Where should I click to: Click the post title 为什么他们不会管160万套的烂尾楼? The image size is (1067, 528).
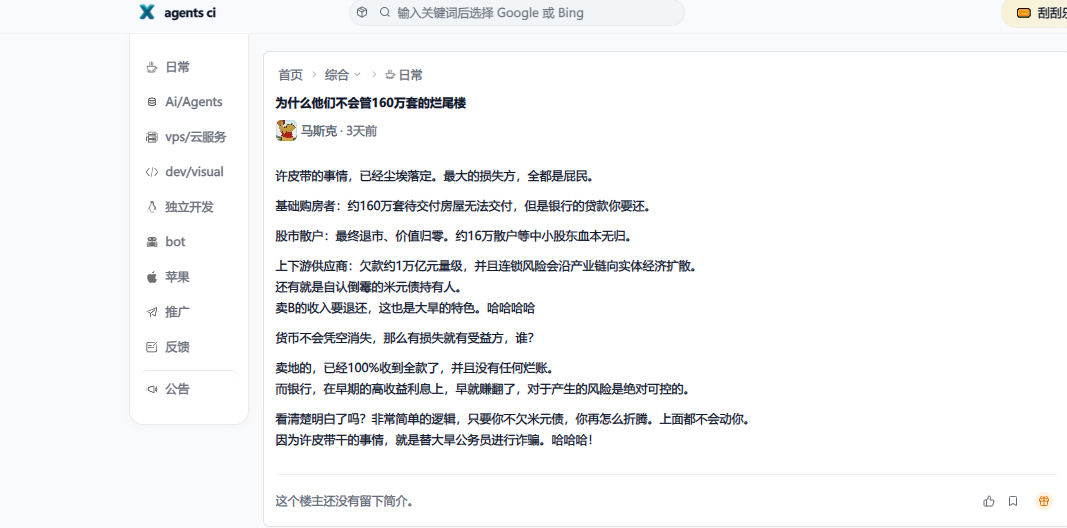point(371,103)
